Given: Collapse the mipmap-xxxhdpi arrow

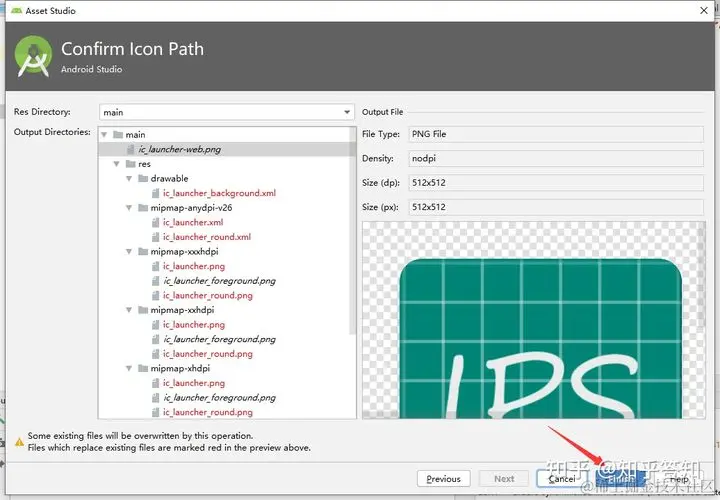Looking at the screenshot, I should [x=129, y=252].
